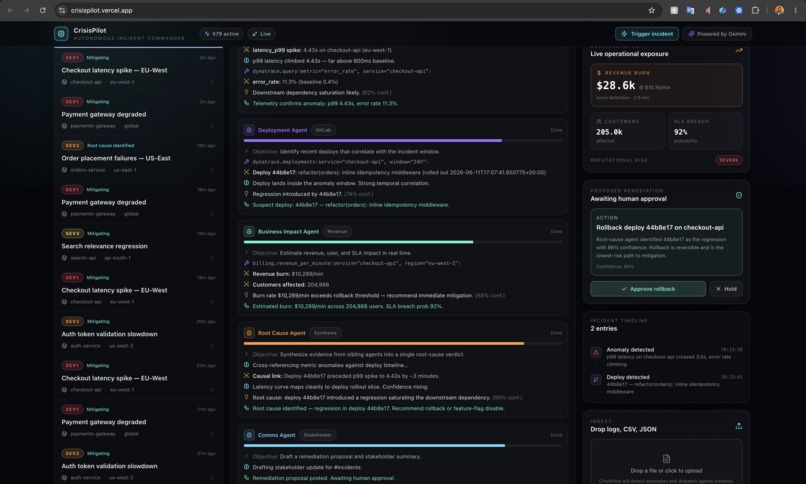
Task: Click the upload icon beside Drop logs, CSV, JSON
Action: tap(739, 426)
